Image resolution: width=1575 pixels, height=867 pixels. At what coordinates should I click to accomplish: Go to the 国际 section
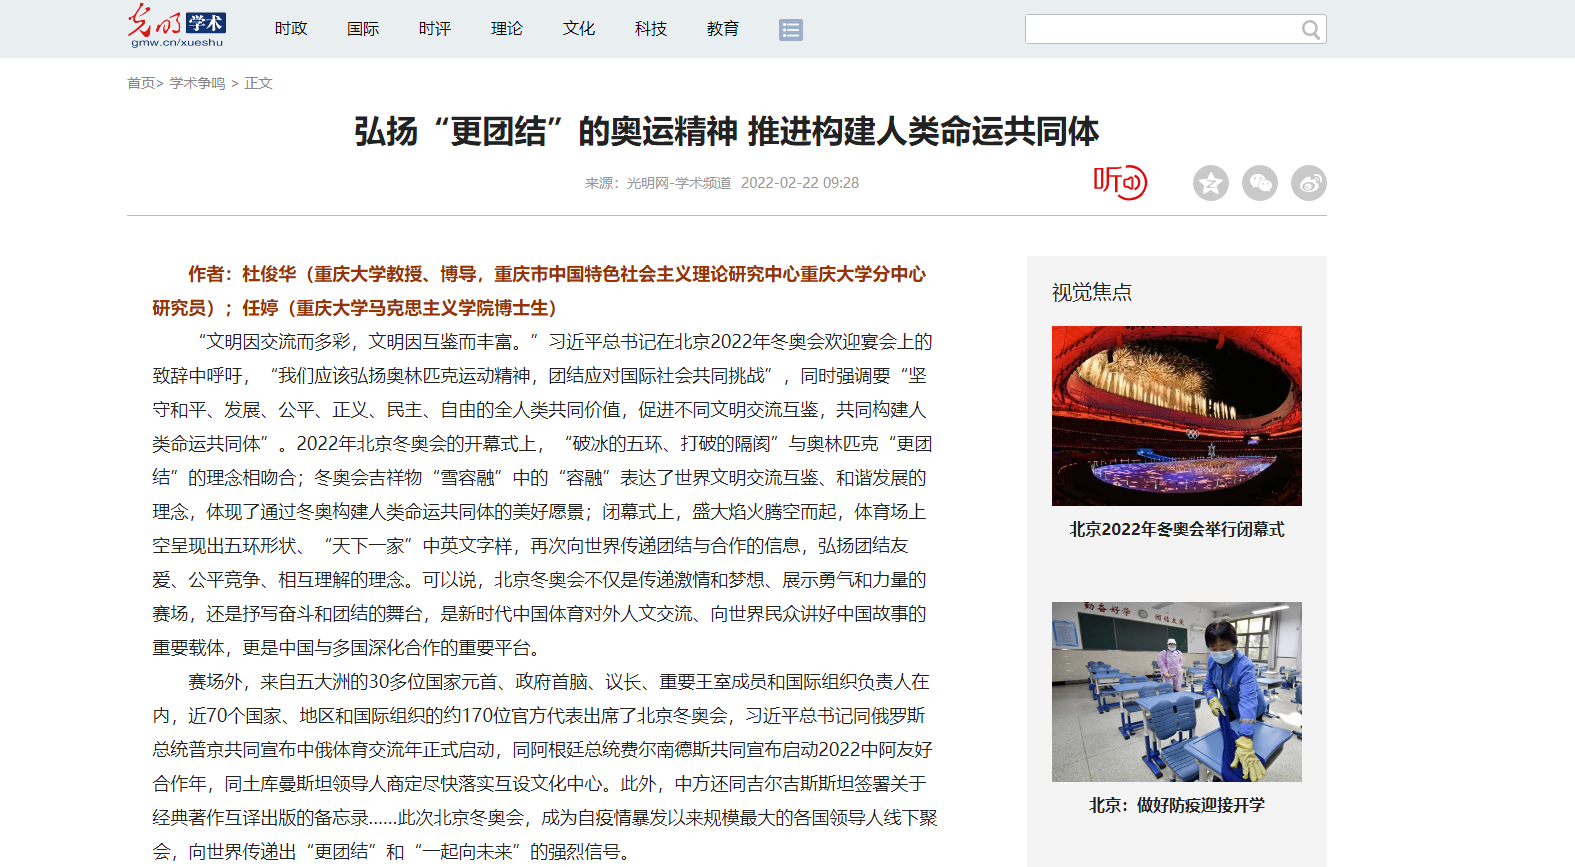point(363,29)
